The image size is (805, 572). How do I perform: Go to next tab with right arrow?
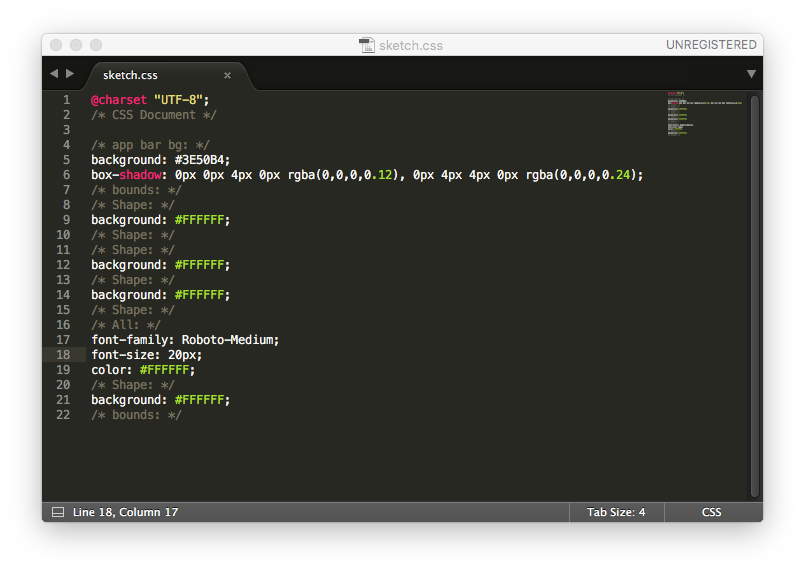pyautogui.click(x=70, y=73)
